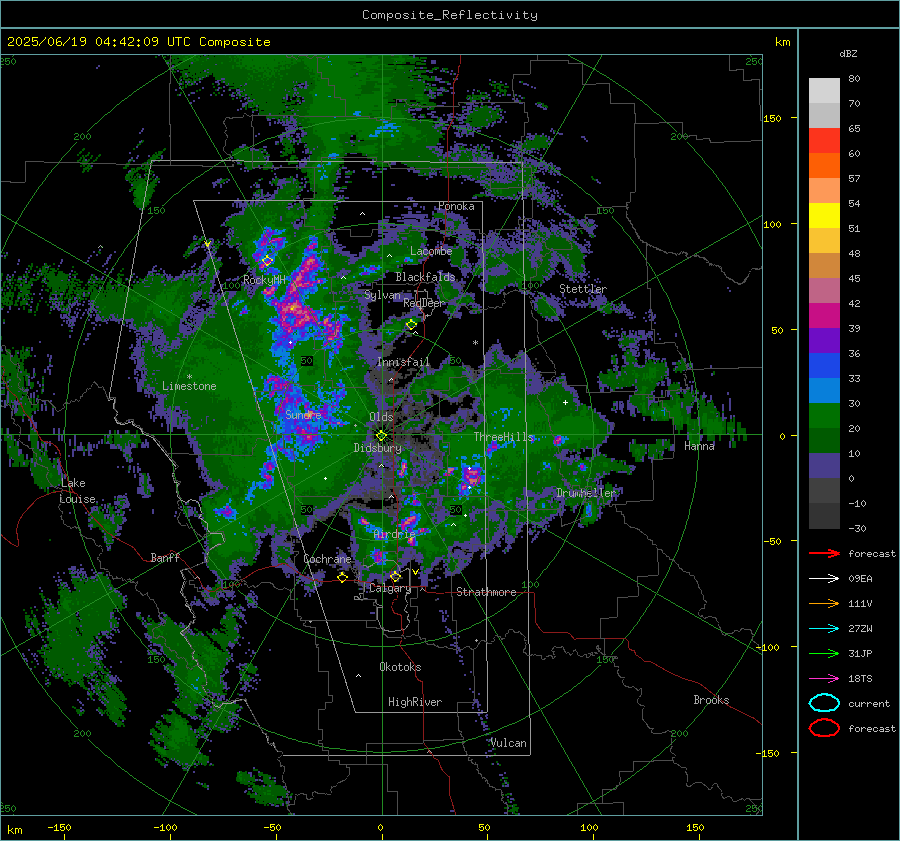Image resolution: width=900 pixels, height=841 pixels.
Task: Click the 80 value in dBZ legend
Action: pos(854,79)
